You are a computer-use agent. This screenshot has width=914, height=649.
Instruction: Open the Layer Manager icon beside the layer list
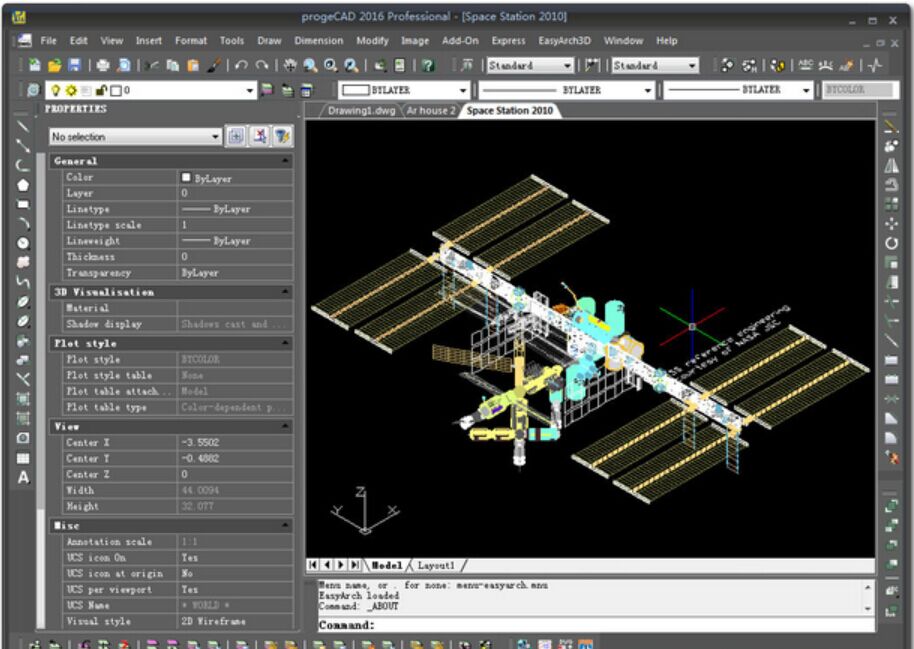pos(33,90)
